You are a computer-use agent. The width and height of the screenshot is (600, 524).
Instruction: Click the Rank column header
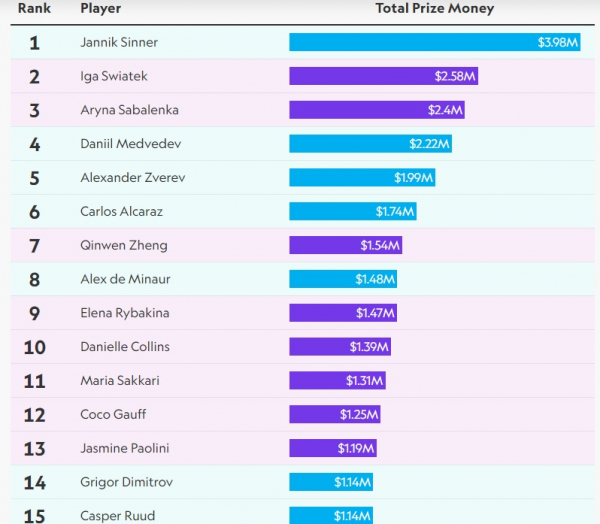tap(34, 9)
